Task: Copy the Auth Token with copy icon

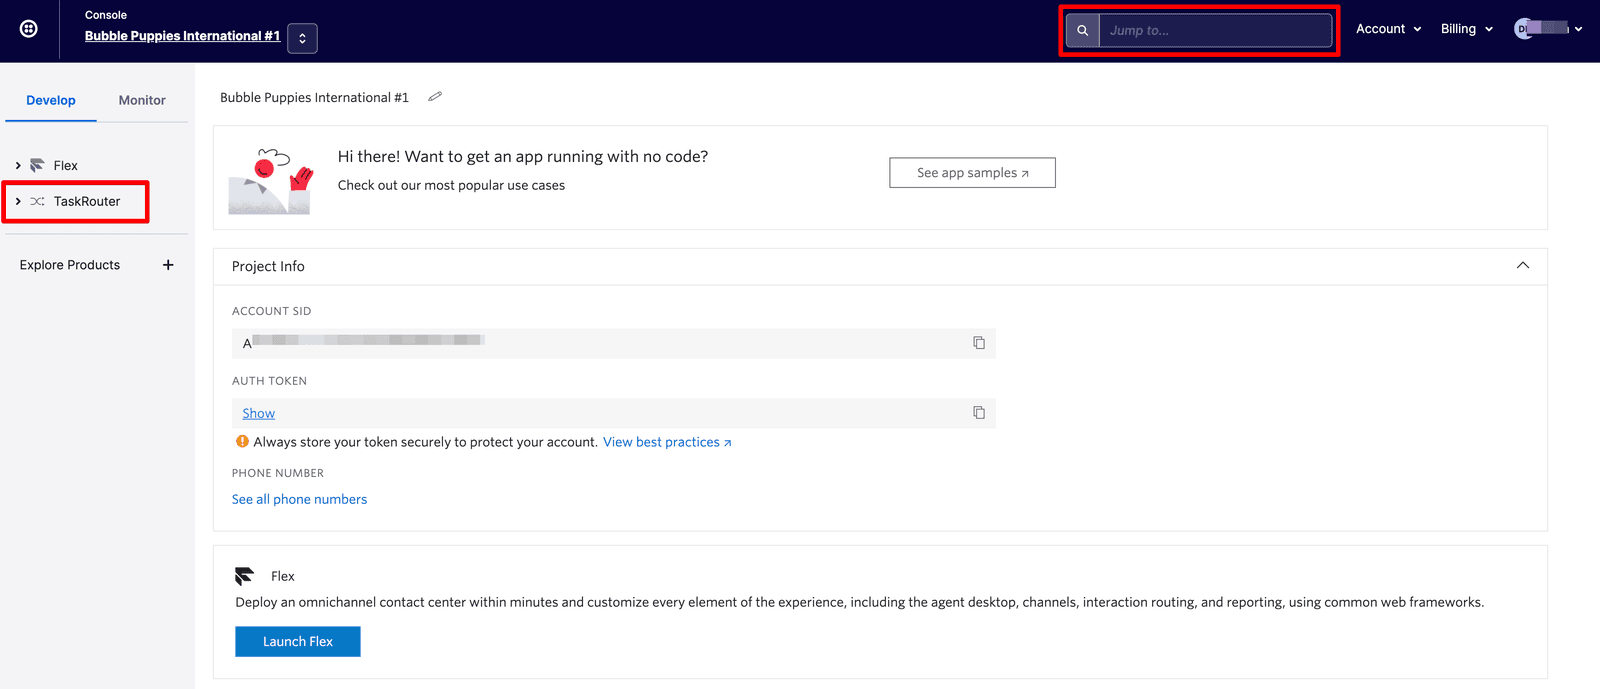Action: point(979,413)
